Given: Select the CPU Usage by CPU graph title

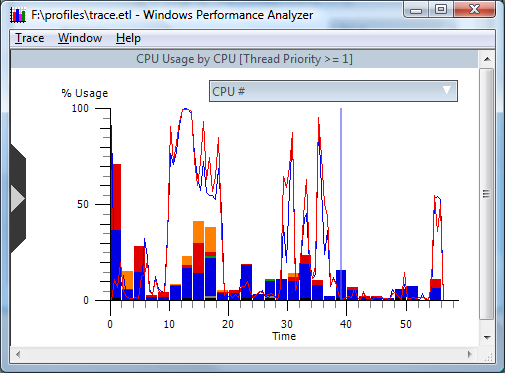Looking at the screenshot, I should tap(244, 59).
